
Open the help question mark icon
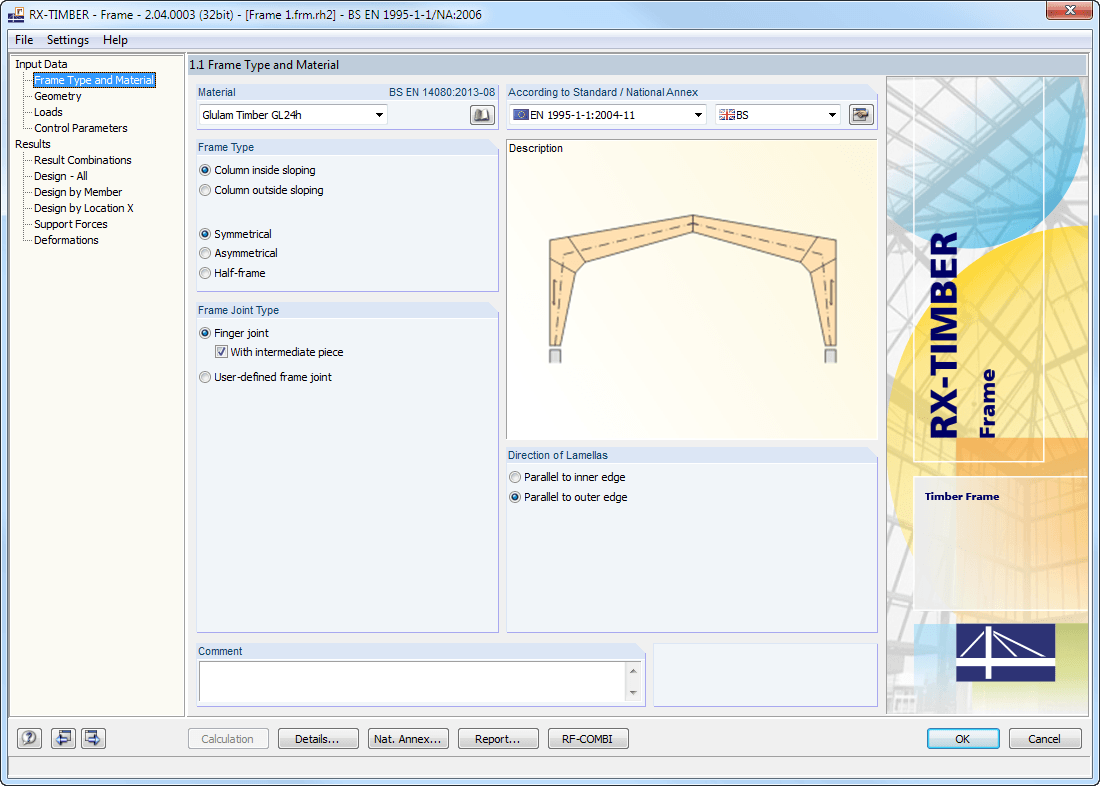(x=28, y=738)
